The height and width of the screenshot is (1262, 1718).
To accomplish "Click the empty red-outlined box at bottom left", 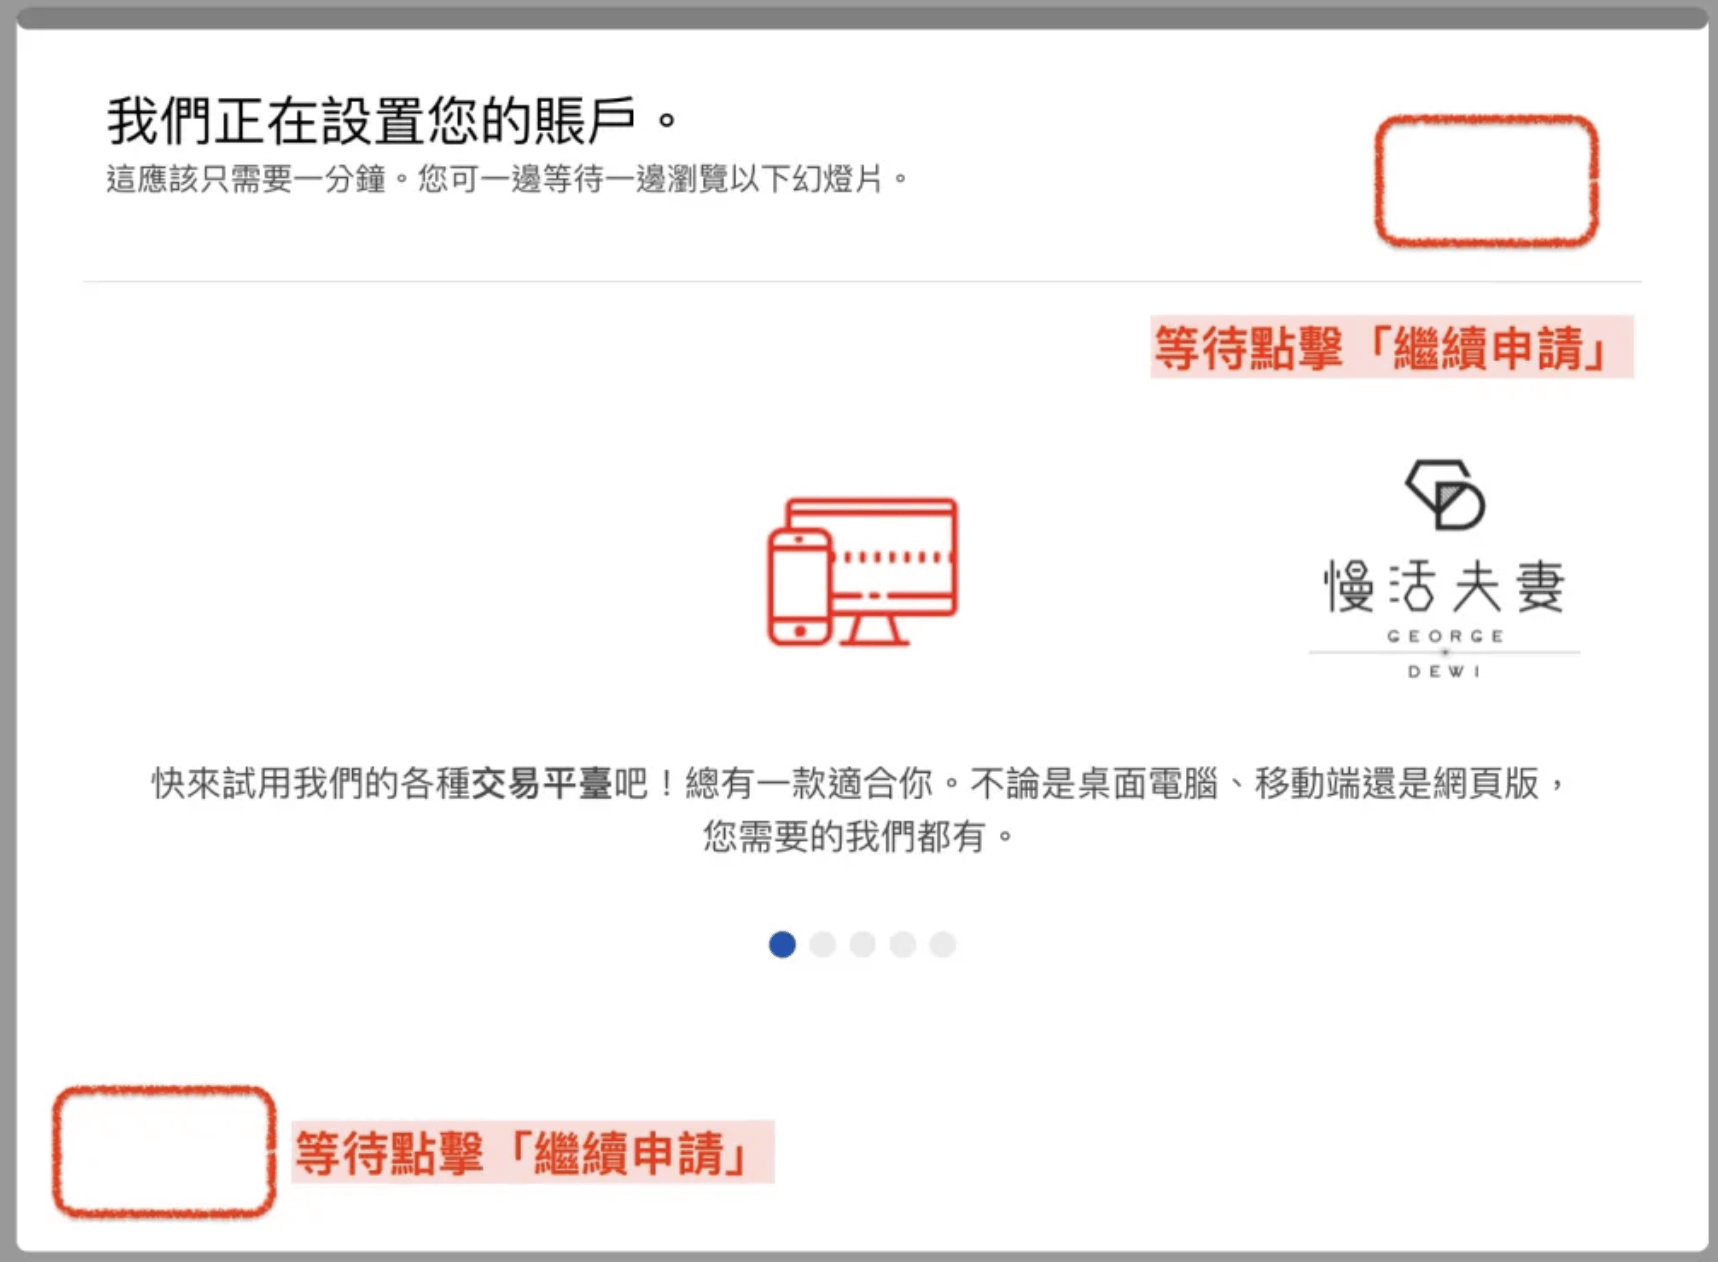I will (x=164, y=1152).
